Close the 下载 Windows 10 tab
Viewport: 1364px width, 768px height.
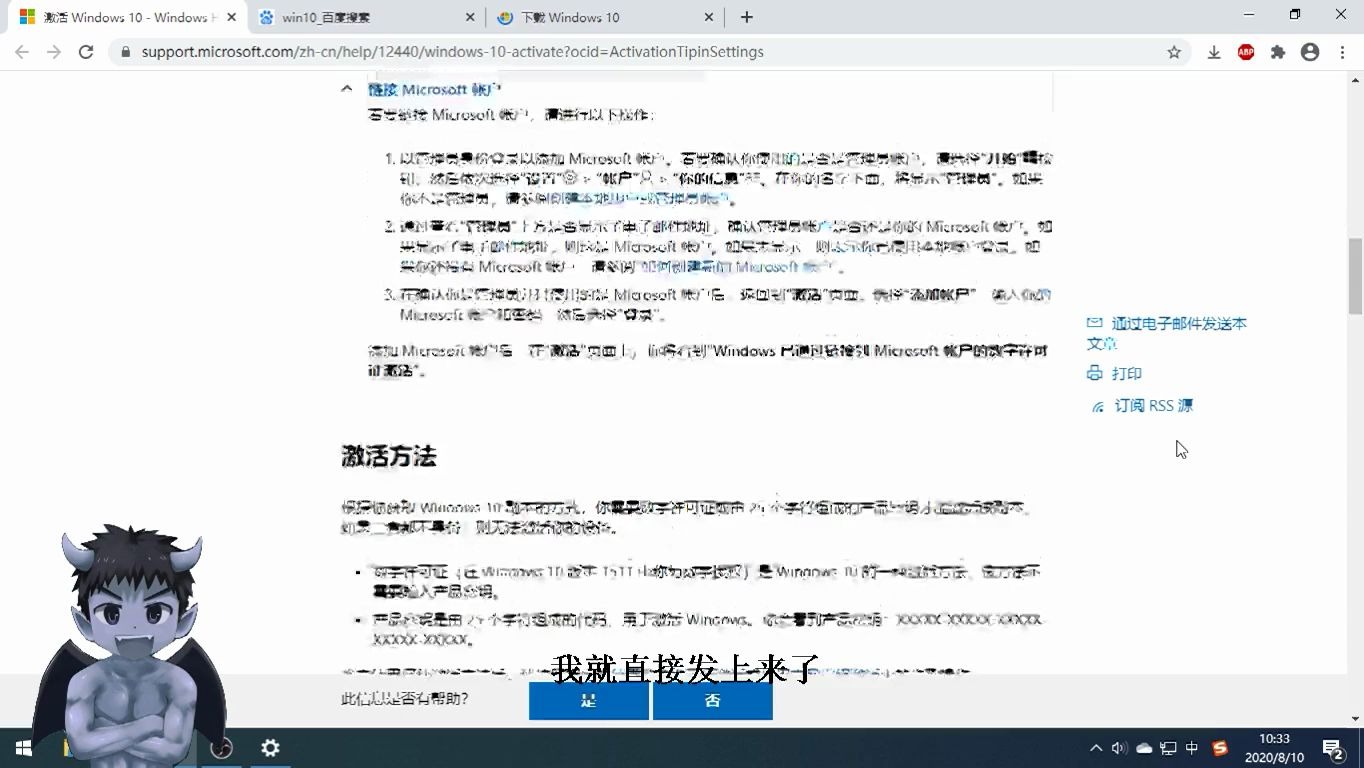[x=709, y=17]
